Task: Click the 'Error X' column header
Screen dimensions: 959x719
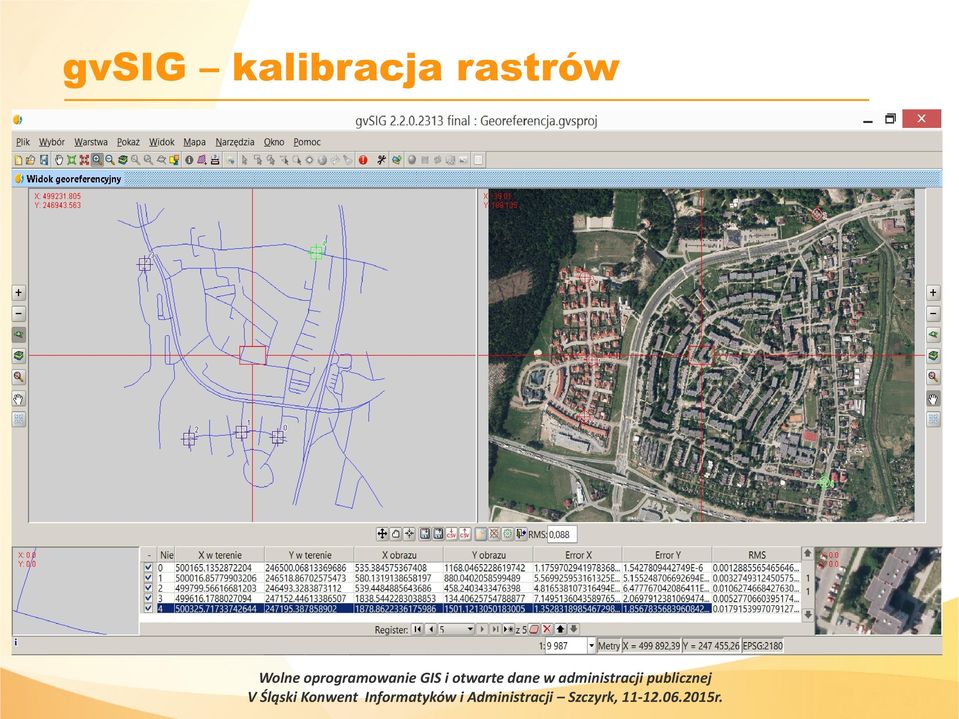Action: 578,555
